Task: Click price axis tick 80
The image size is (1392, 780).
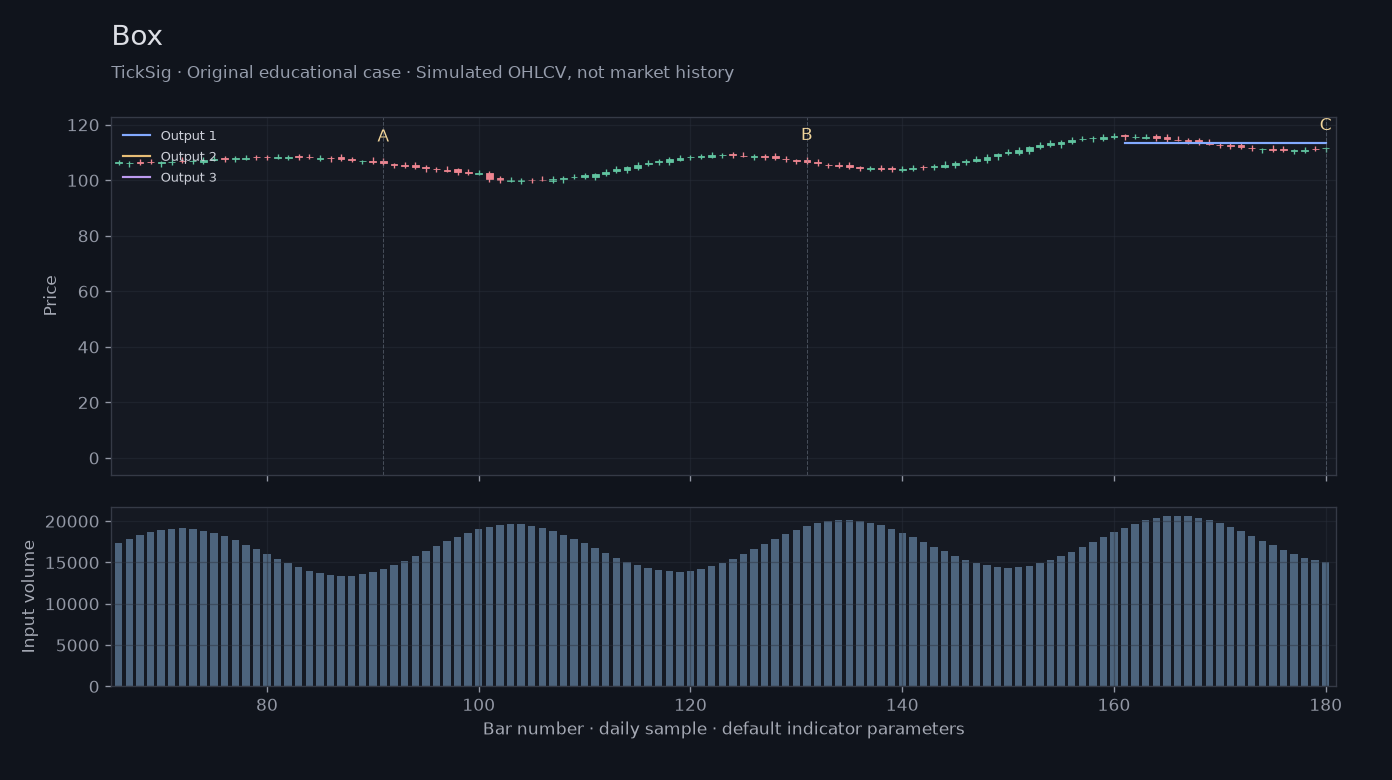Action: tap(88, 237)
